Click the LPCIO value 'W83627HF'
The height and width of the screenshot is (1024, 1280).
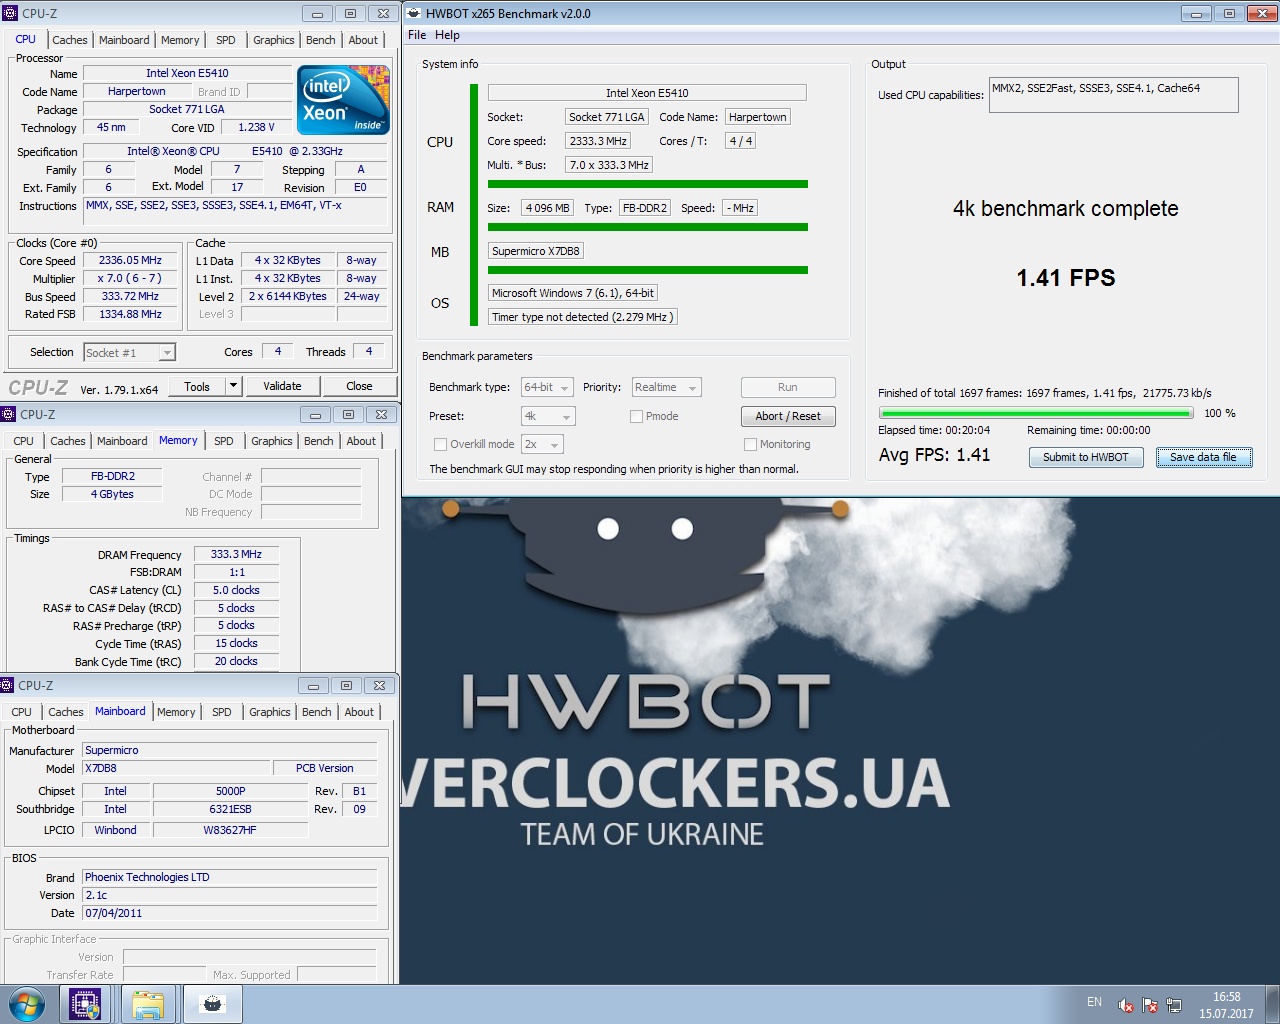point(230,830)
